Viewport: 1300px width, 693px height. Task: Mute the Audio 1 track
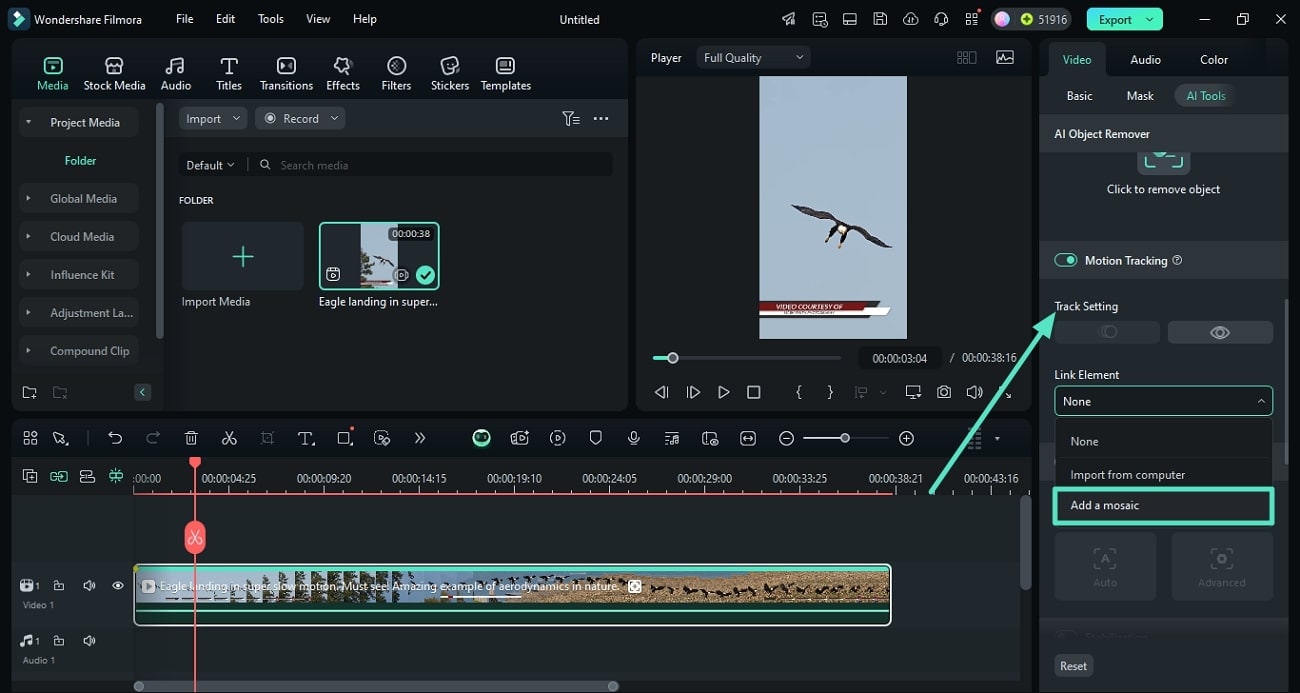(89, 640)
